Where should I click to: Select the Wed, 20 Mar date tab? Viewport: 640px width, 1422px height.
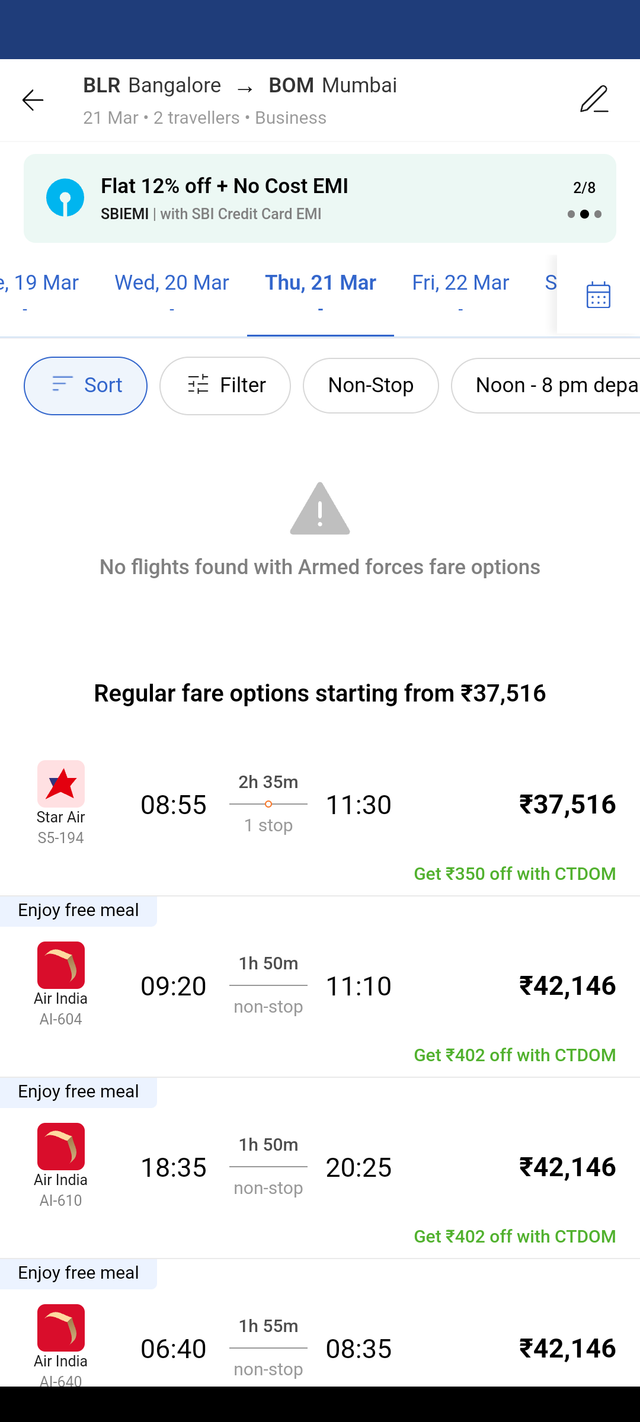172,295
